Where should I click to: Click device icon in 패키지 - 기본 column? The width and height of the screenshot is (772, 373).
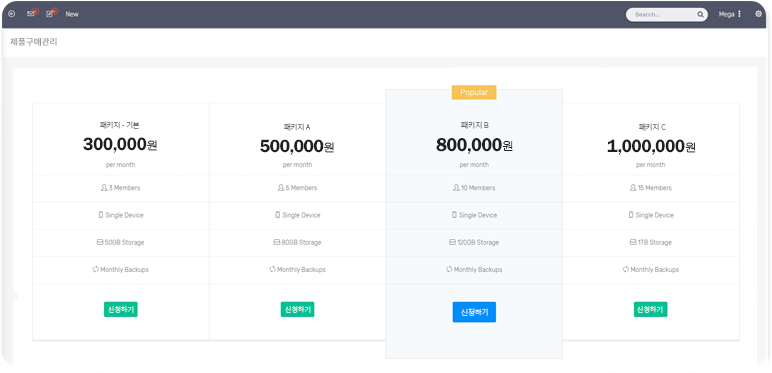[101, 215]
